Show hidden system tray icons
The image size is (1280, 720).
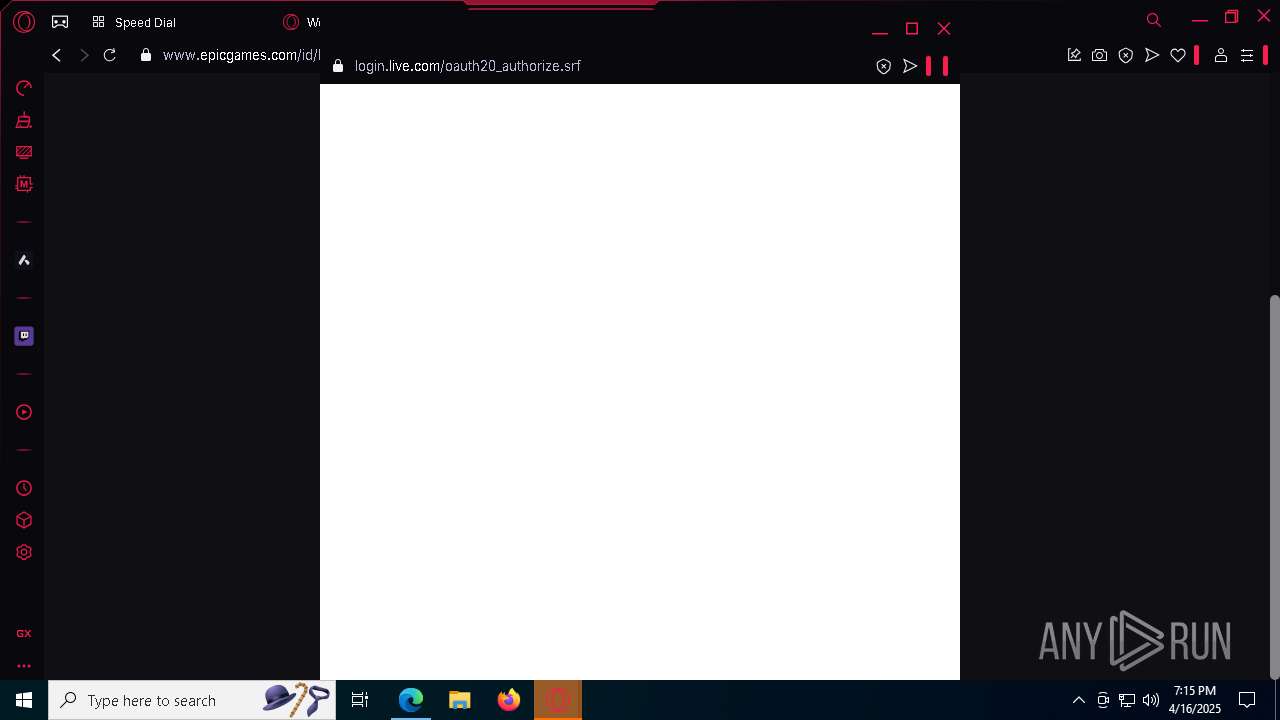1078,700
